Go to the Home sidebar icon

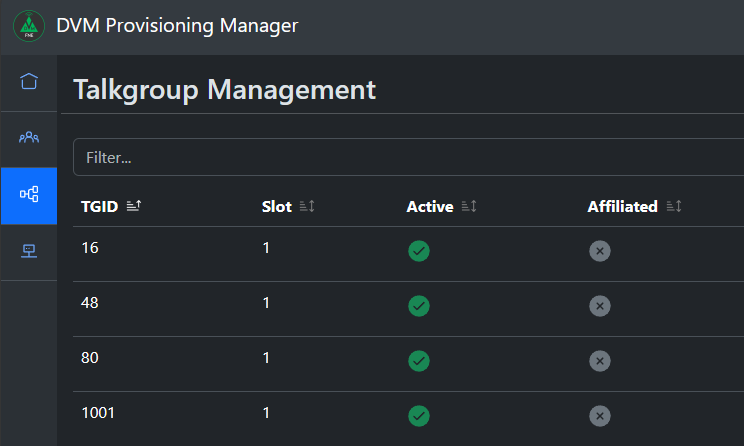coord(29,81)
